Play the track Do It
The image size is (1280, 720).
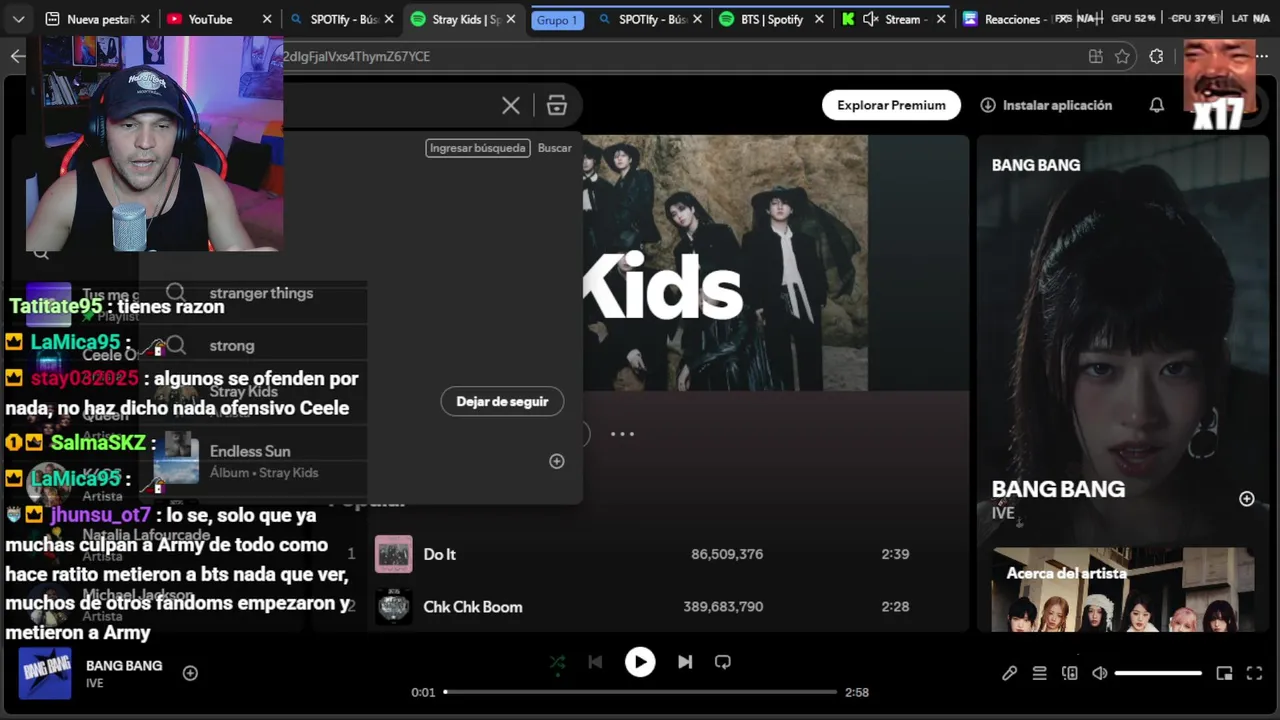tap(440, 554)
